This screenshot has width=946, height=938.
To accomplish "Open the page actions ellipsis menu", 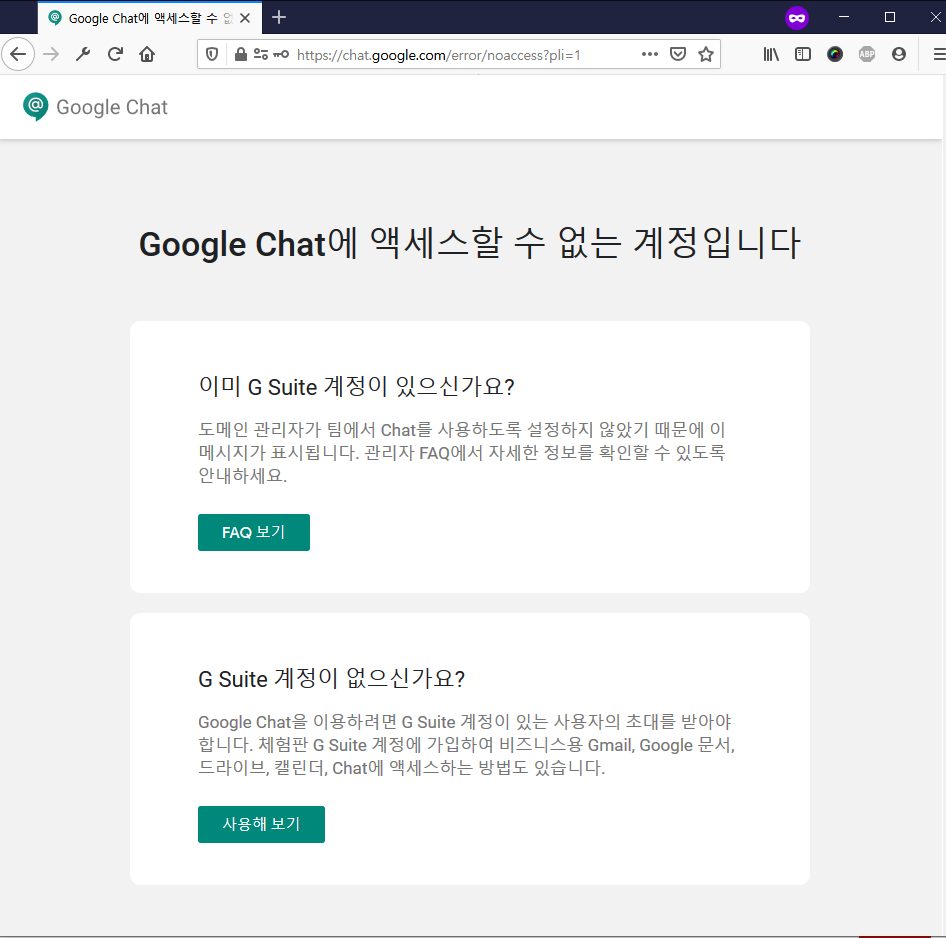I will (x=650, y=54).
